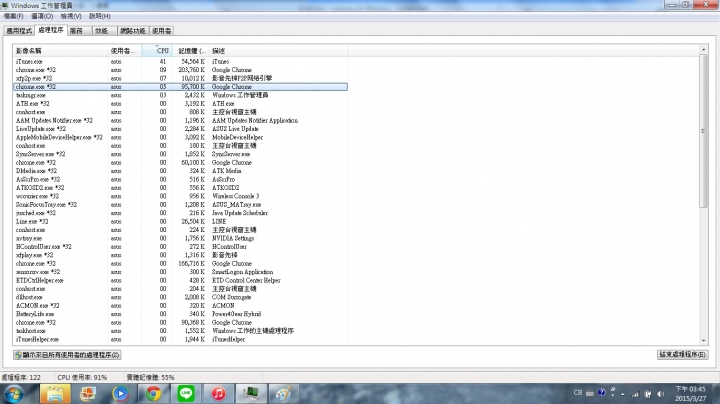Select the wcourier.exe *32 row

coord(180,196)
